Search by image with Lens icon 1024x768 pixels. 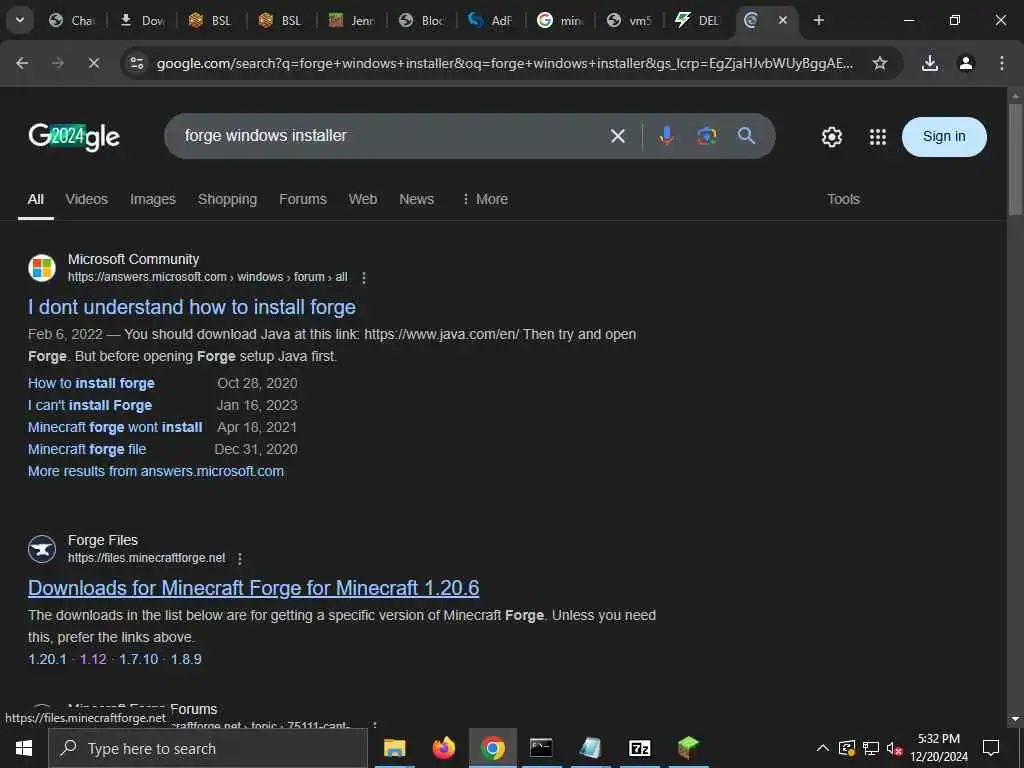707,136
